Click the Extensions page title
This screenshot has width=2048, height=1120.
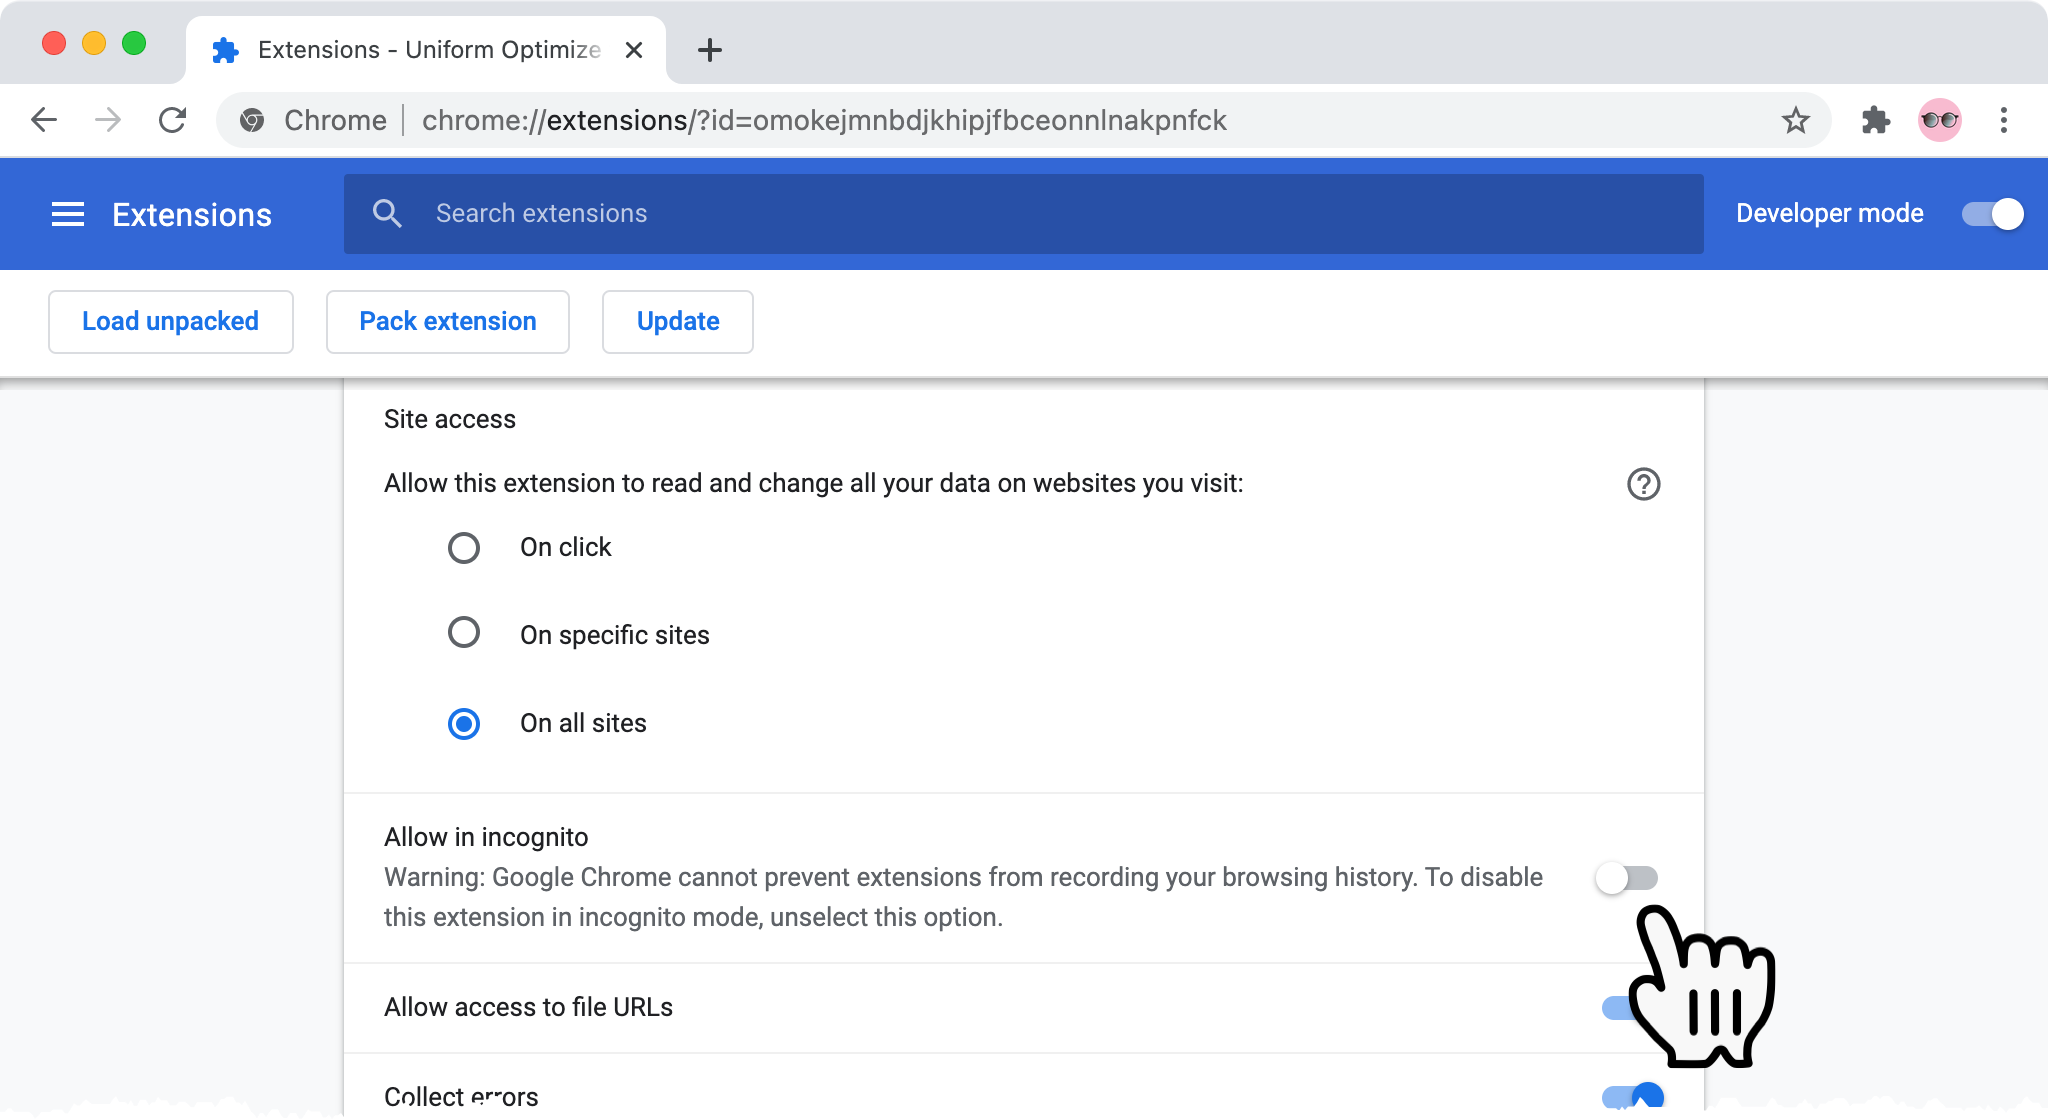[192, 215]
